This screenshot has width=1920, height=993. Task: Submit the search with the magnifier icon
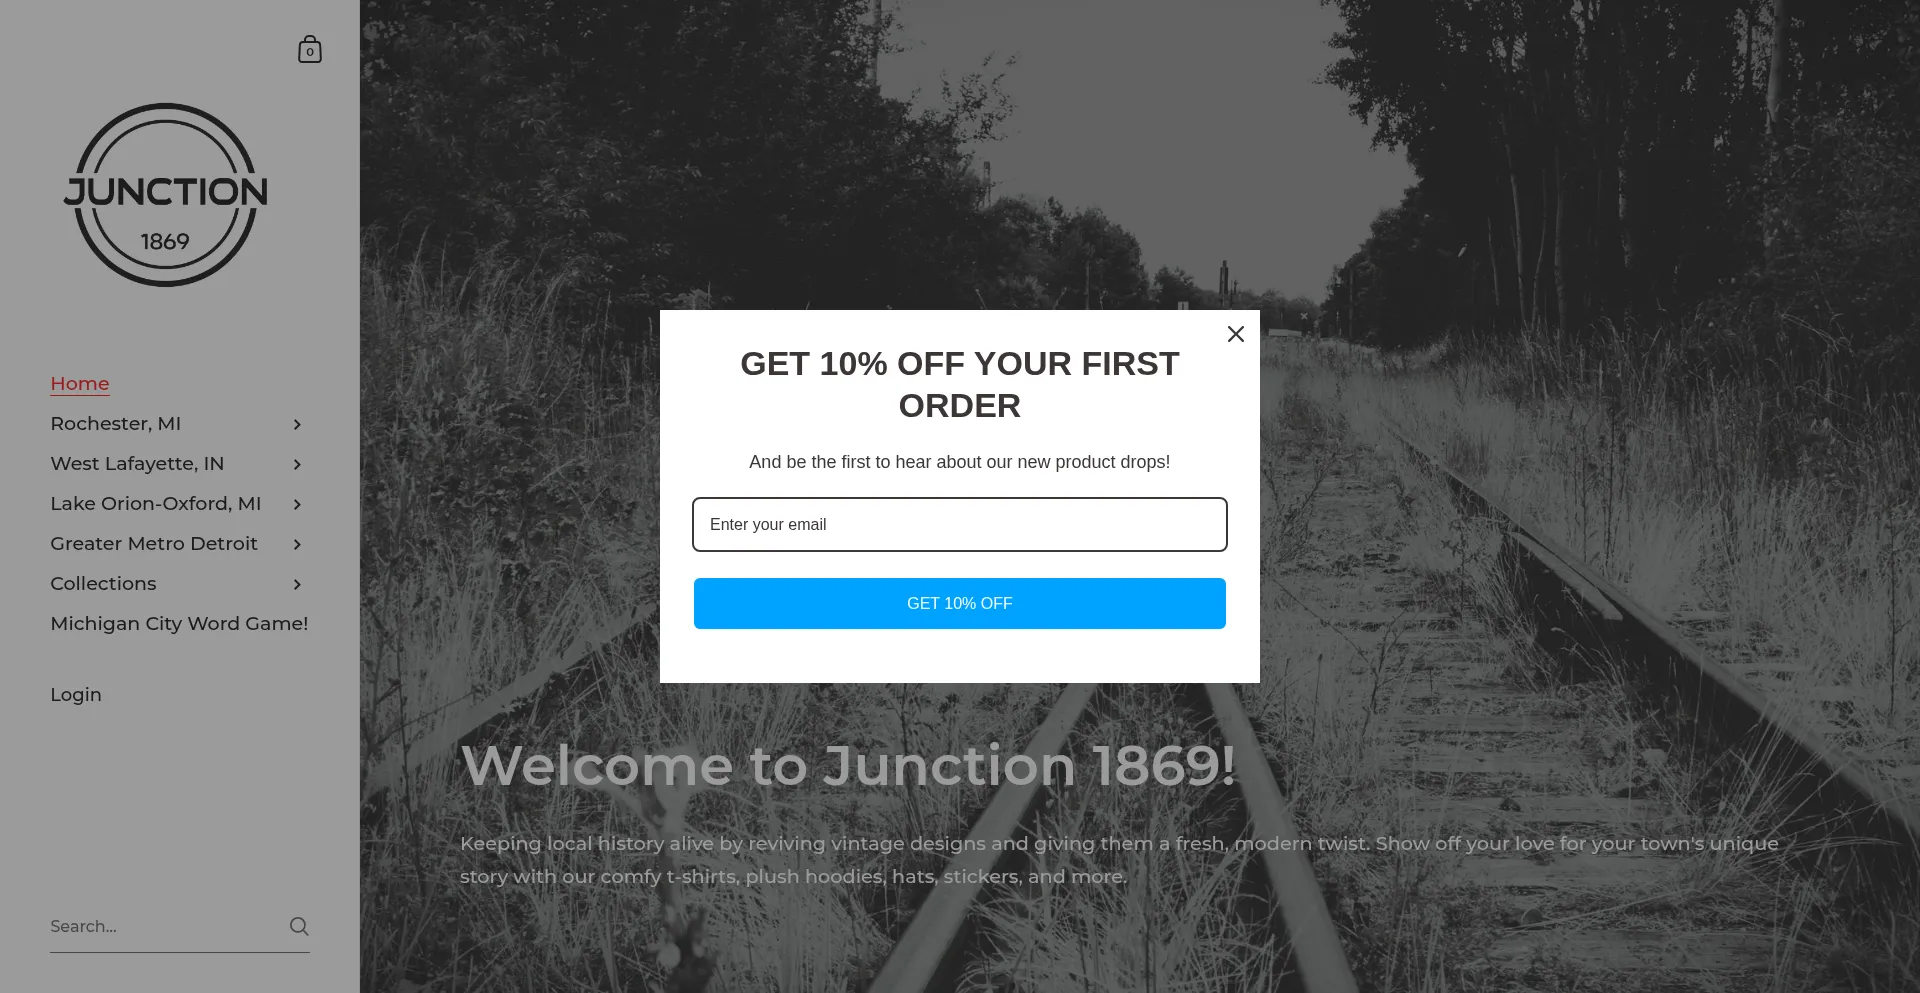pos(298,926)
